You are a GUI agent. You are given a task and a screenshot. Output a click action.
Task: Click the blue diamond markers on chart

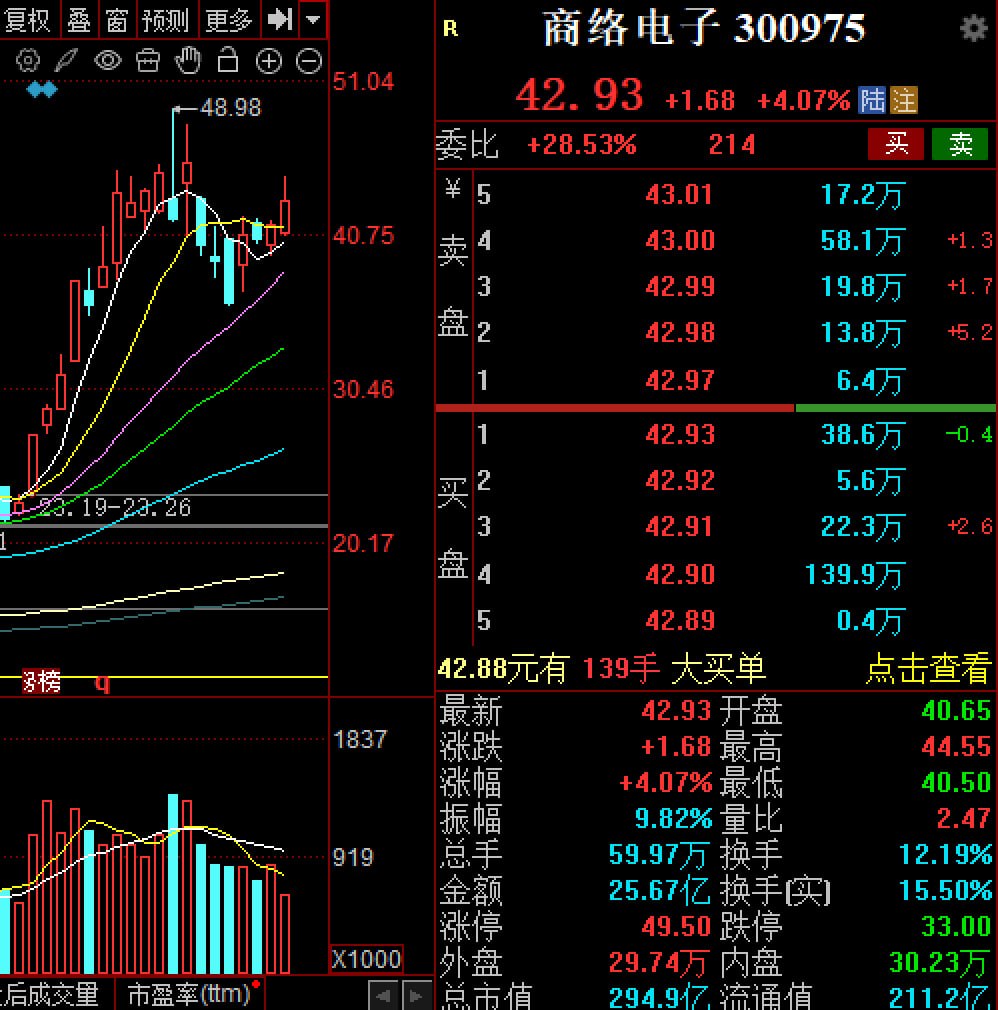pyautogui.click(x=43, y=89)
